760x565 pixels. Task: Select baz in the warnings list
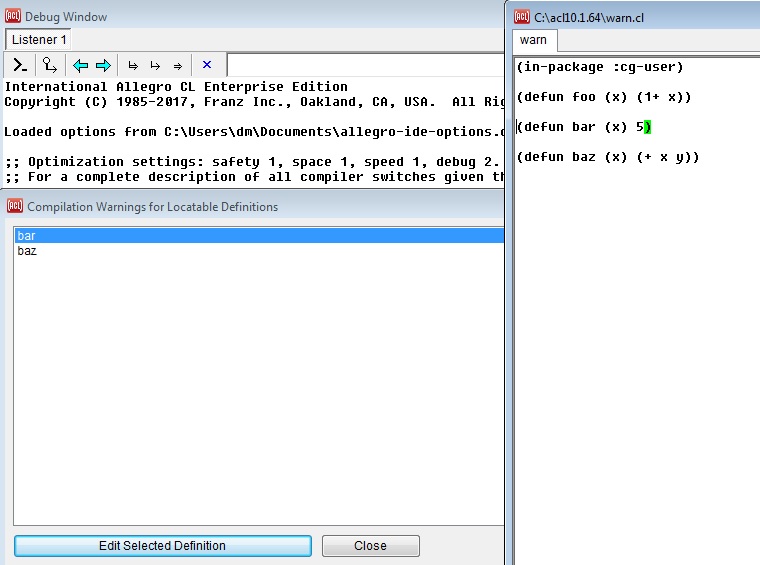pyautogui.click(x=27, y=251)
